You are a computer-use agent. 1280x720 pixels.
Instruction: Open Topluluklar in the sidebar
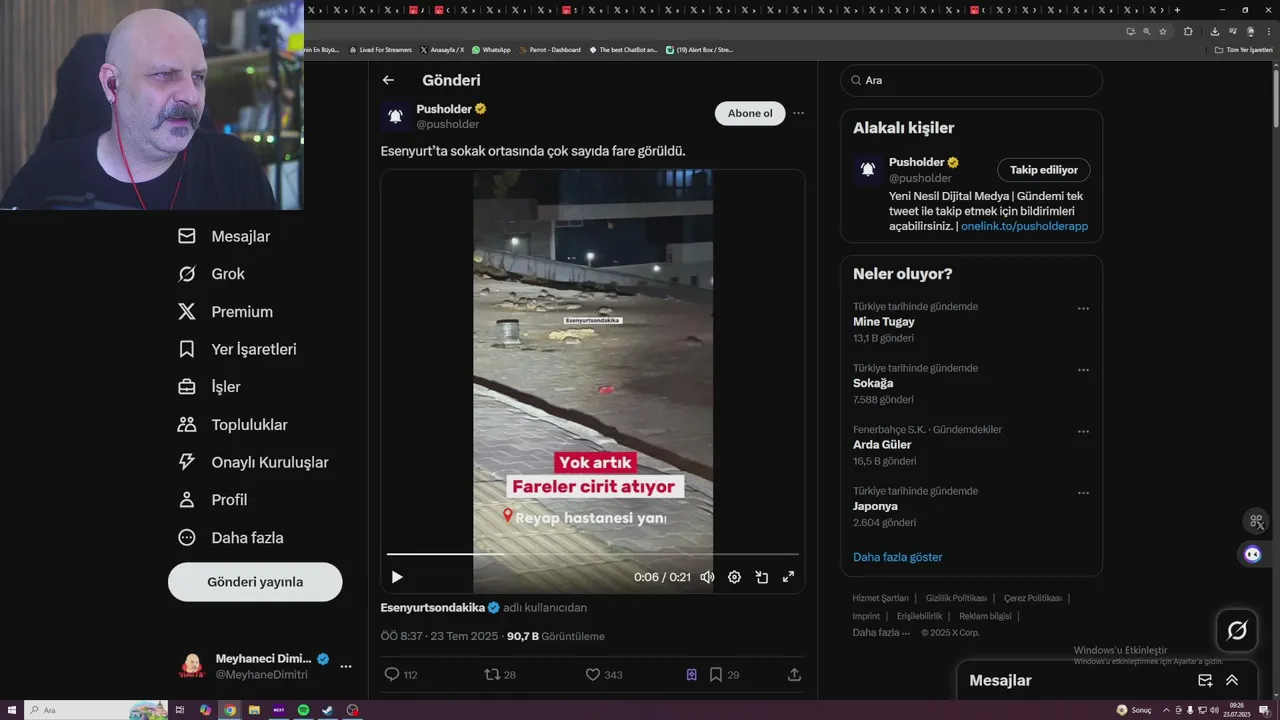coord(232,425)
